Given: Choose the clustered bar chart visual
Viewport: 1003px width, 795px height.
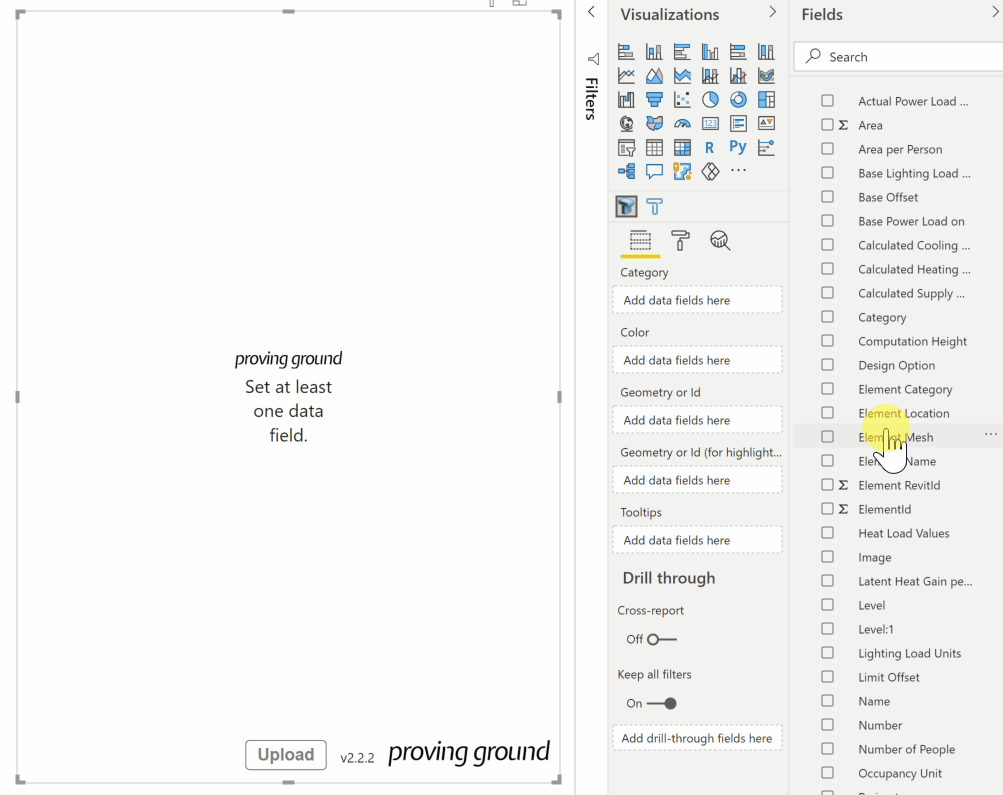Looking at the screenshot, I should click(682, 52).
